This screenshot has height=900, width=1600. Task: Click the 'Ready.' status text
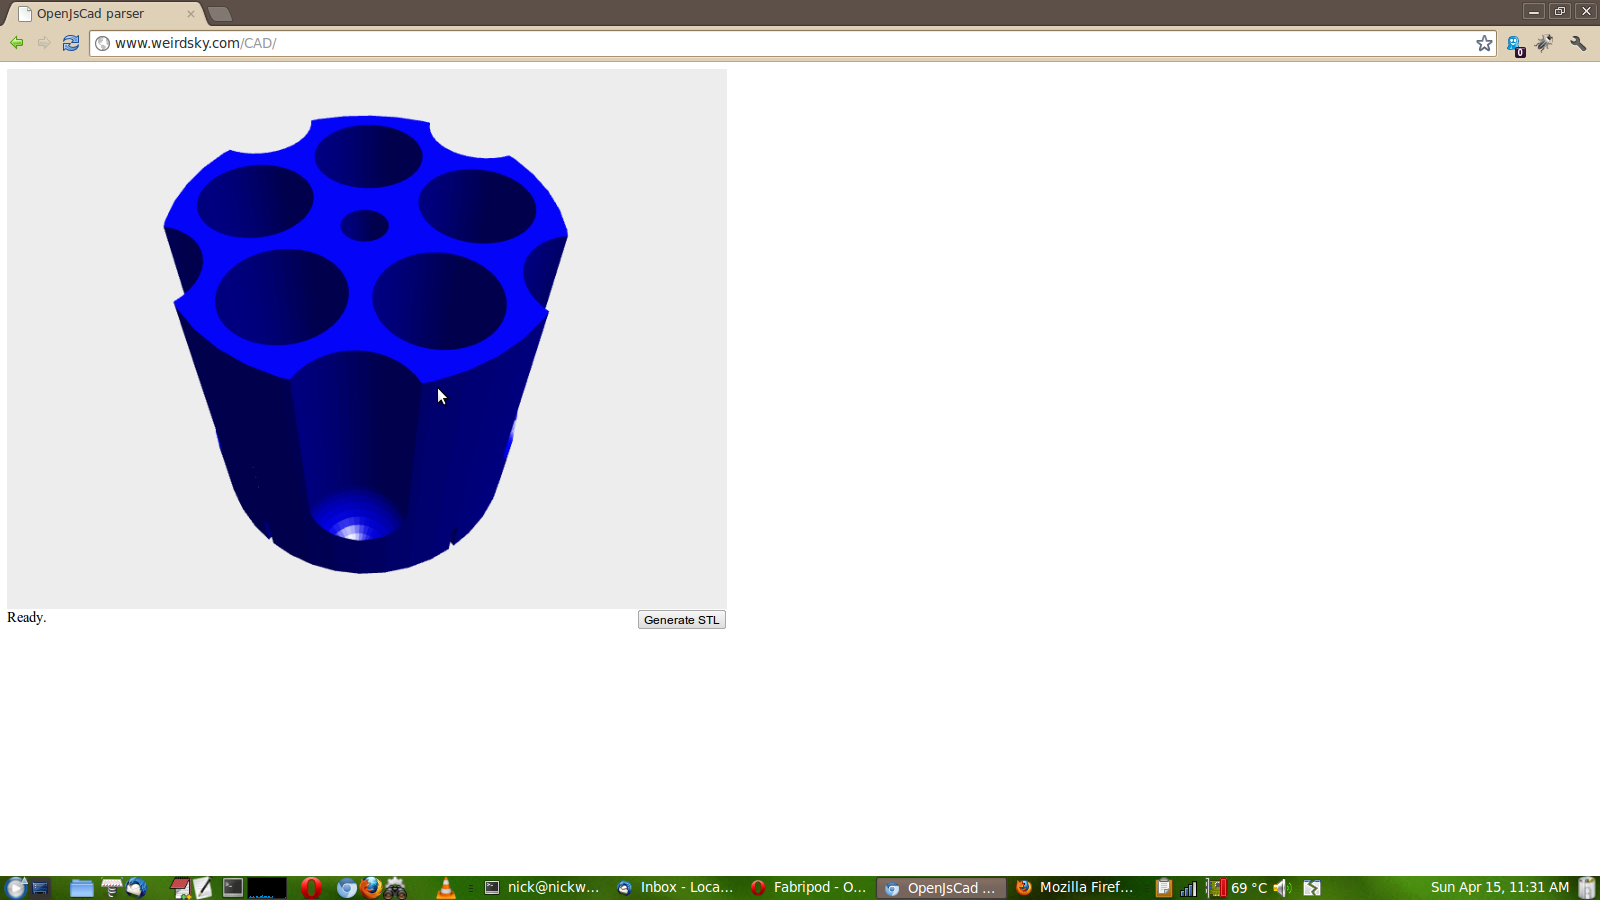(x=27, y=617)
